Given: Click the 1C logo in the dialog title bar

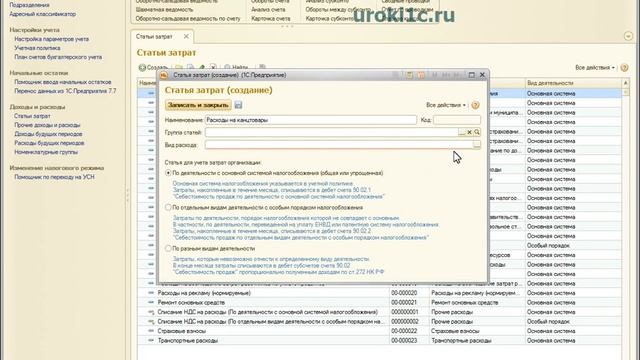Looking at the screenshot, I should [x=164, y=75].
